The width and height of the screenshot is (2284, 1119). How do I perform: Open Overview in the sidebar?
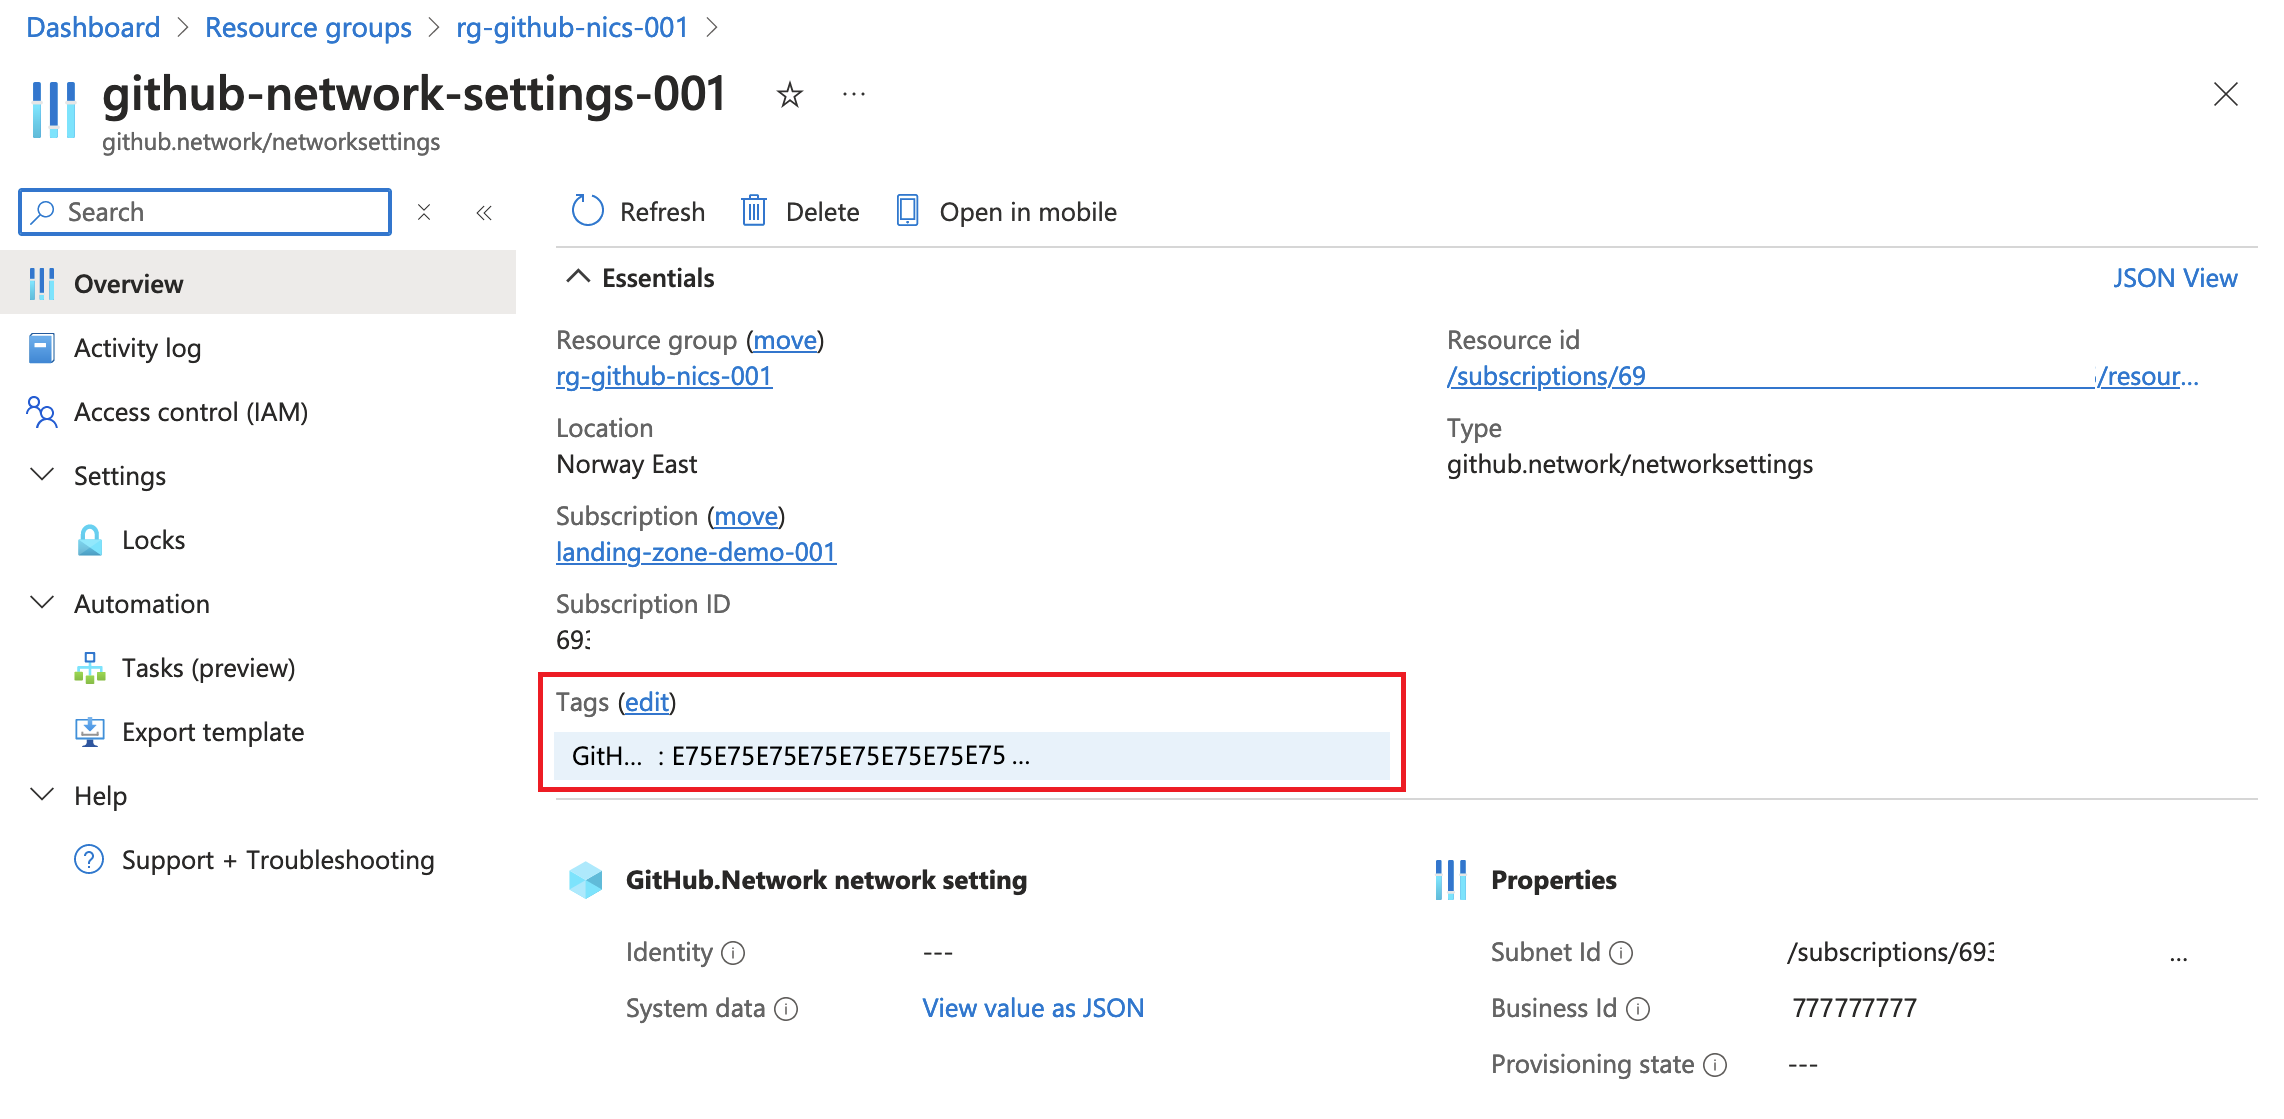[x=258, y=283]
